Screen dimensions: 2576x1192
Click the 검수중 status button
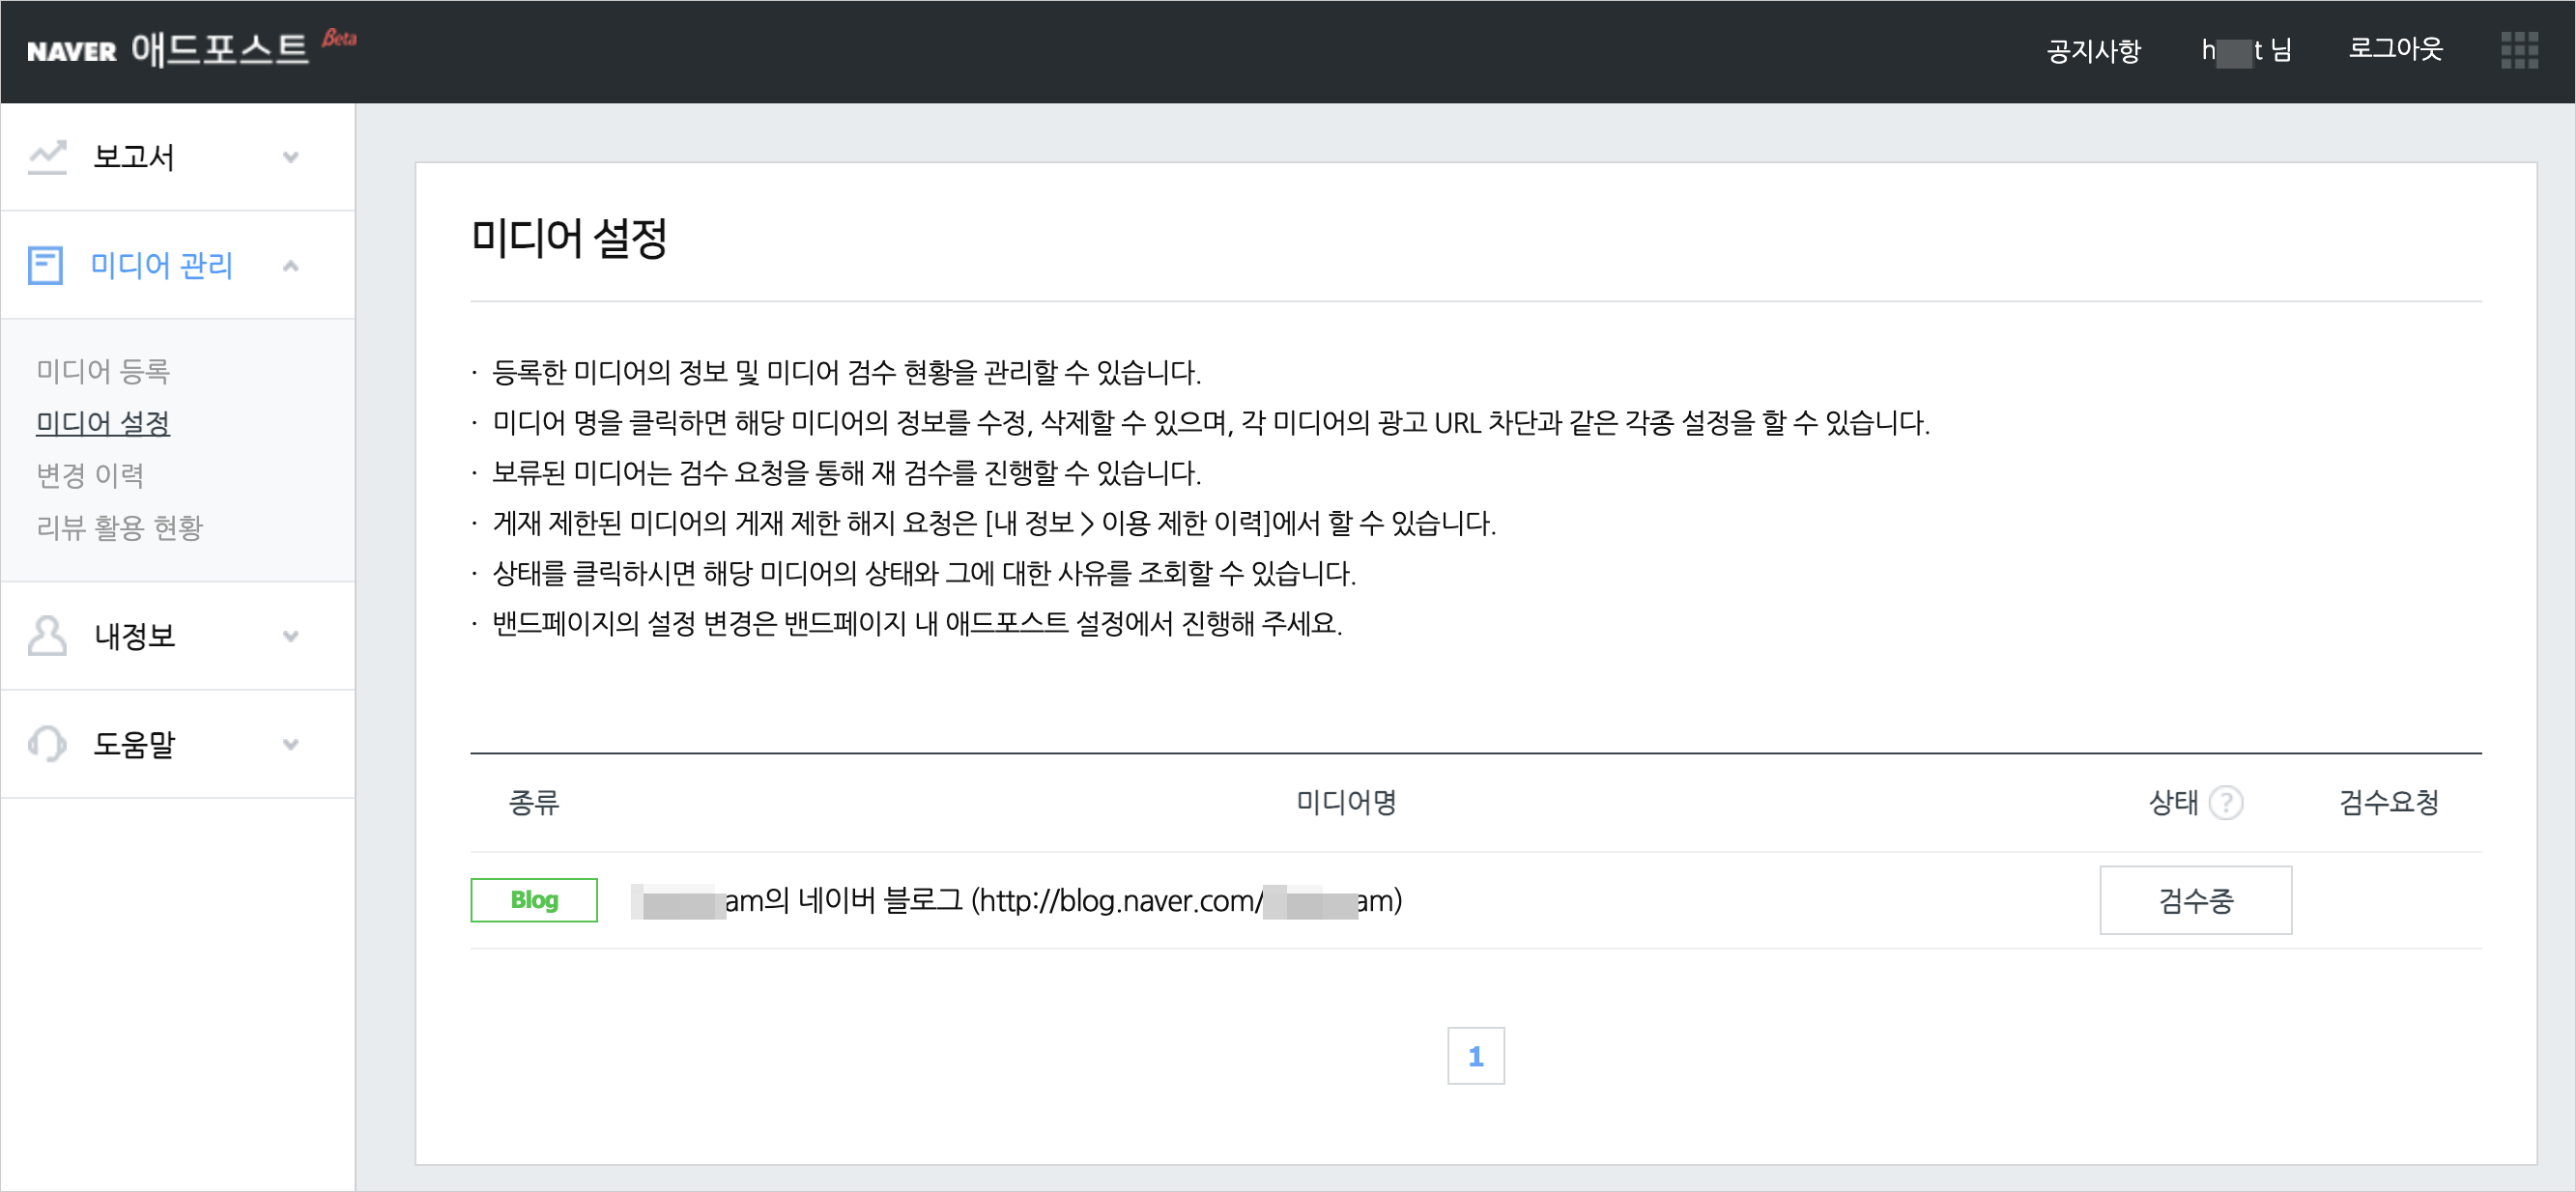click(x=2195, y=900)
